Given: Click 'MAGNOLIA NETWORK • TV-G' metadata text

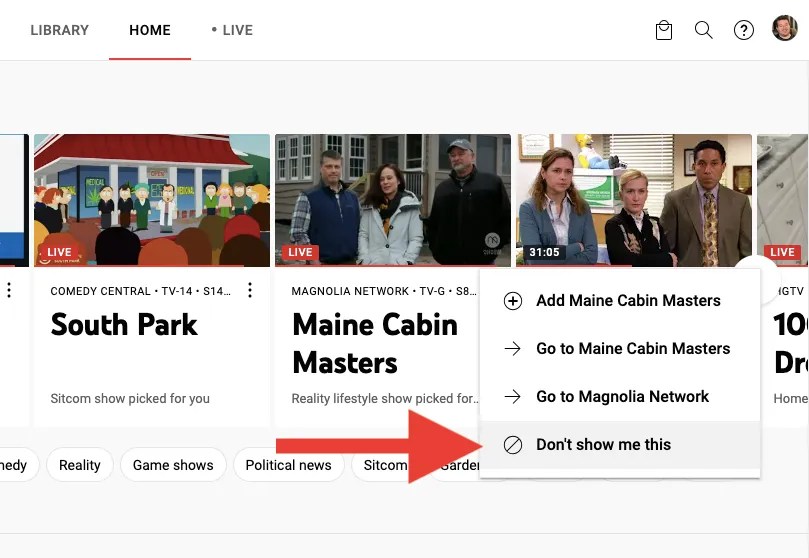Looking at the screenshot, I should [x=368, y=291].
